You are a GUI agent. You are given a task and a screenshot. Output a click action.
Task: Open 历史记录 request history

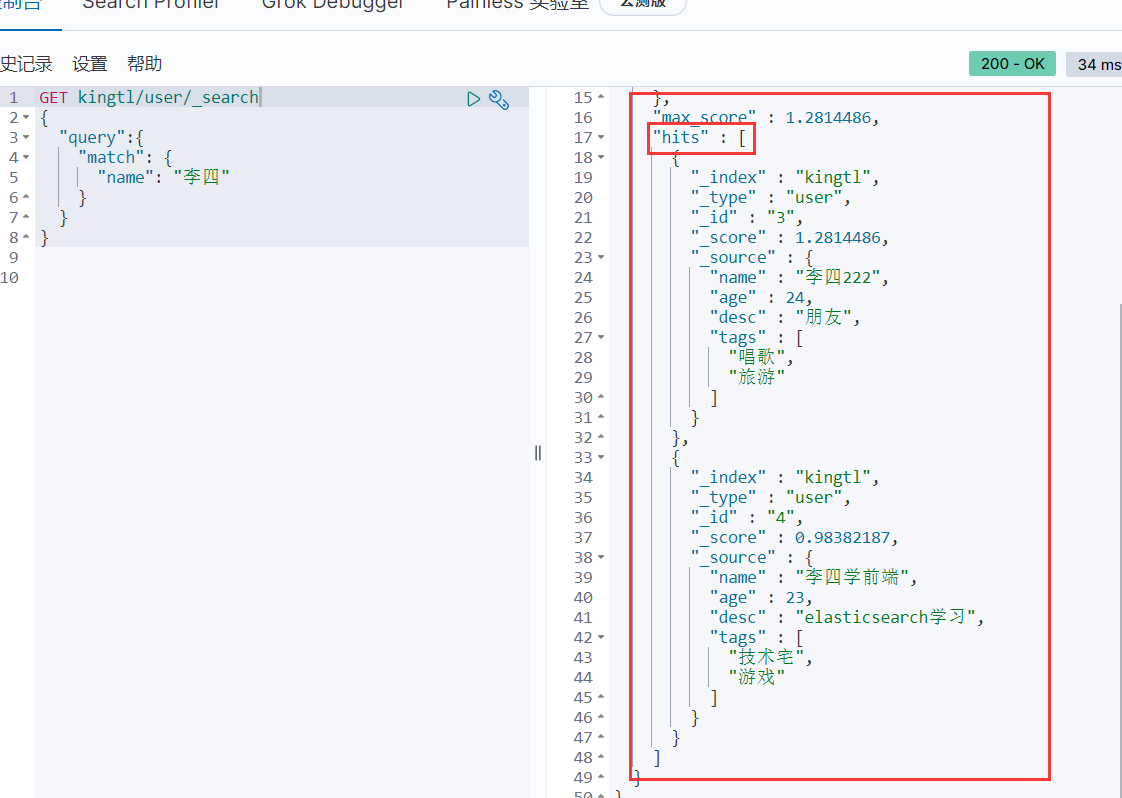(26, 64)
